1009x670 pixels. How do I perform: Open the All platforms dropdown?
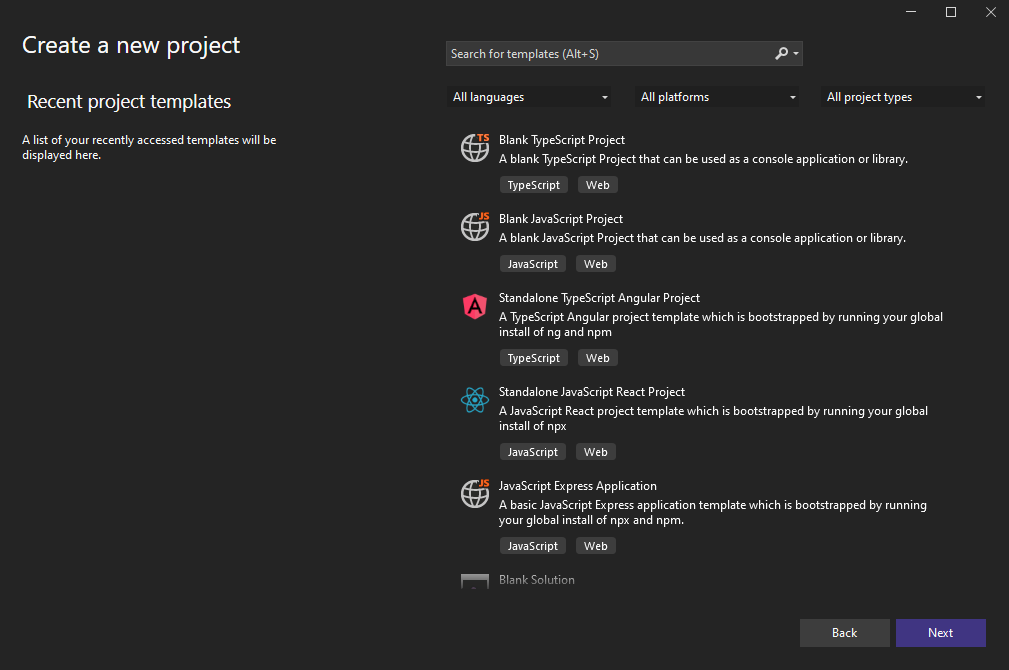pyautogui.click(x=717, y=97)
